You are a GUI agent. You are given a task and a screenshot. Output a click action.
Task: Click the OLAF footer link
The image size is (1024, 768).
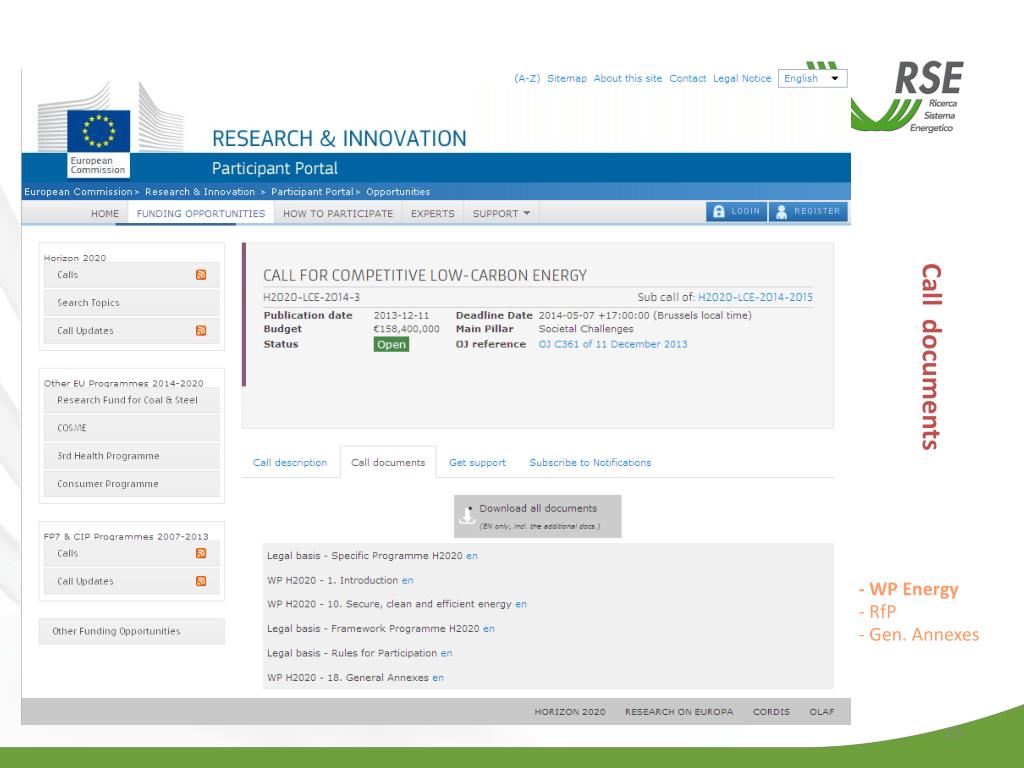[822, 712]
